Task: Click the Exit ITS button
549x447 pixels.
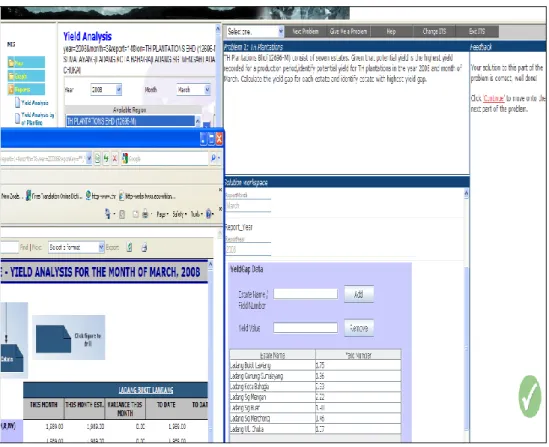Action: pos(477,32)
